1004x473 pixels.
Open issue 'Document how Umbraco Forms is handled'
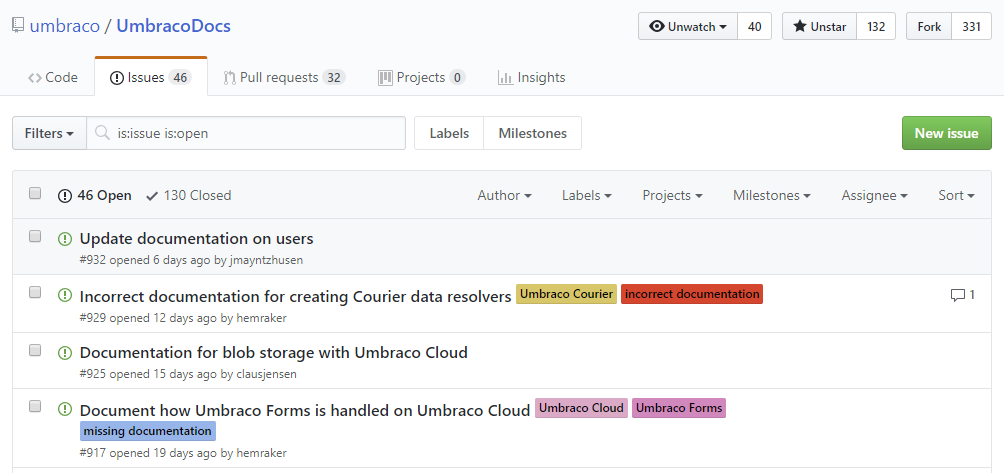click(305, 410)
